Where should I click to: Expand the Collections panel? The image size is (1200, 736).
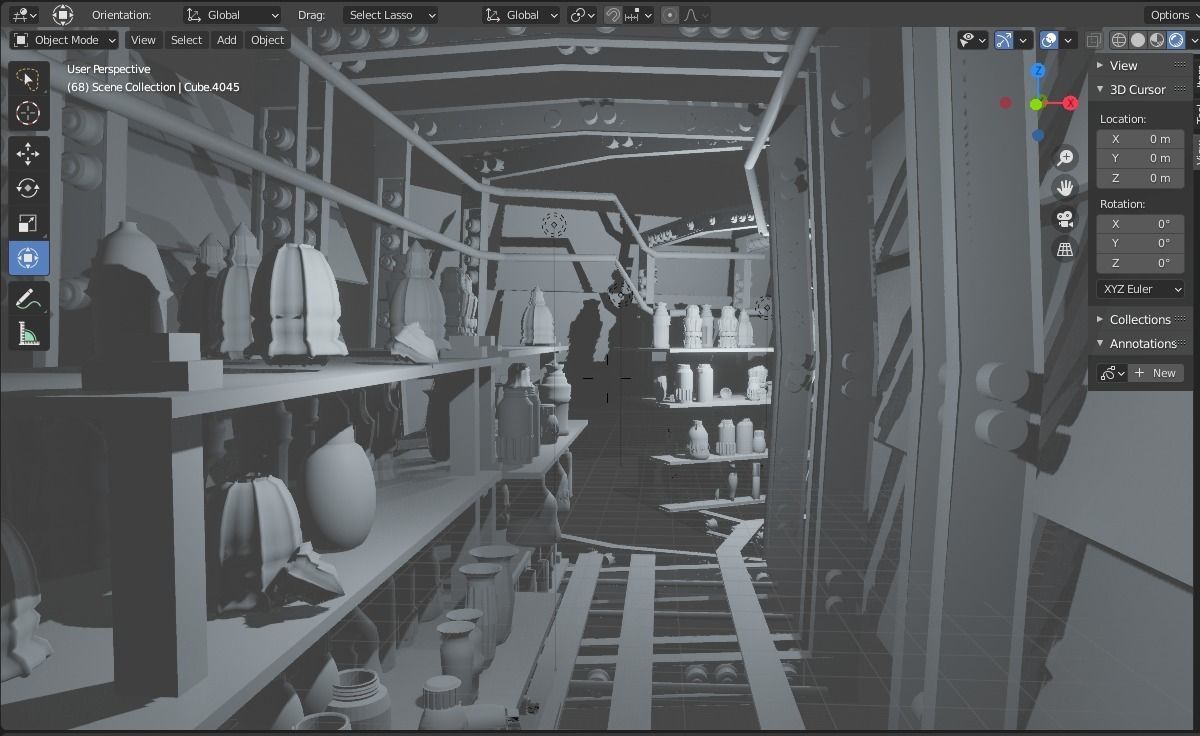click(x=1141, y=319)
